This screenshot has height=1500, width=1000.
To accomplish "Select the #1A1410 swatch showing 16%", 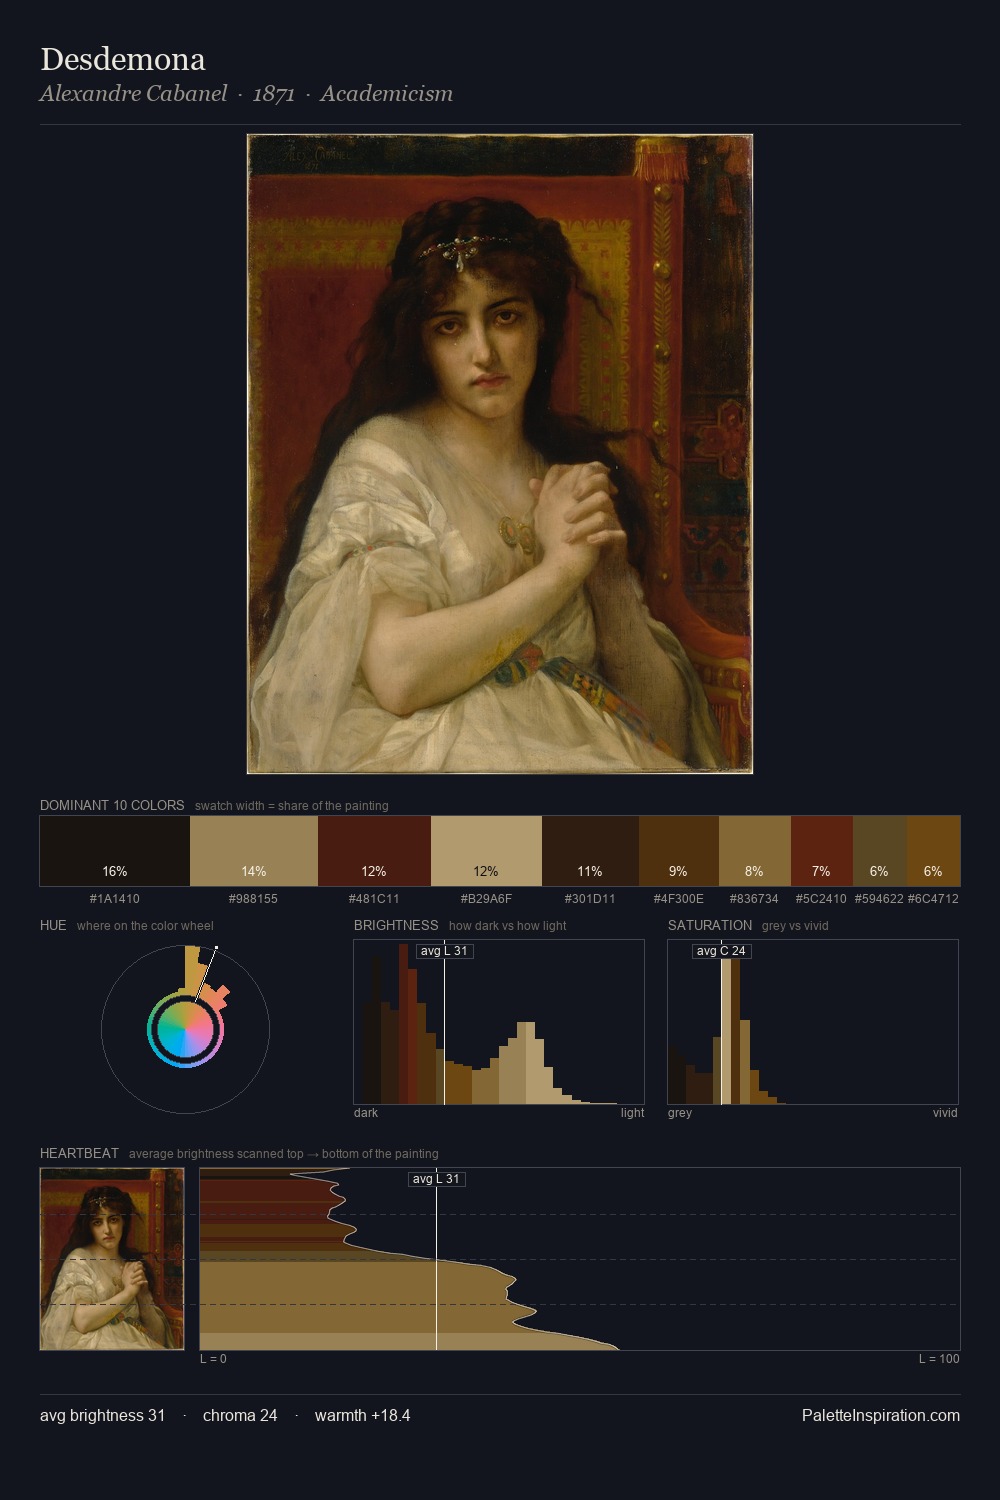I will tap(115, 851).
